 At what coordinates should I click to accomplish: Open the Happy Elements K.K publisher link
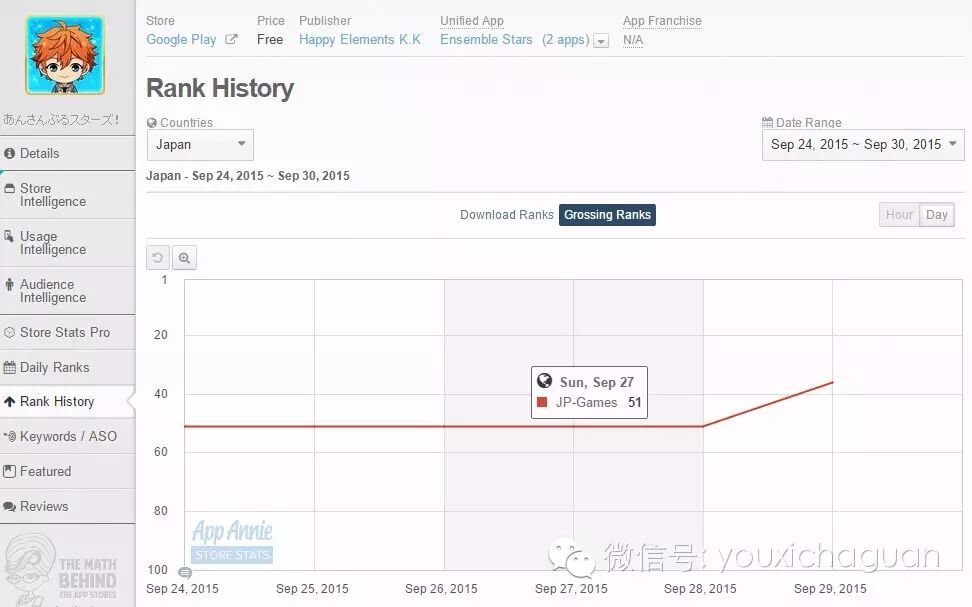tap(360, 40)
